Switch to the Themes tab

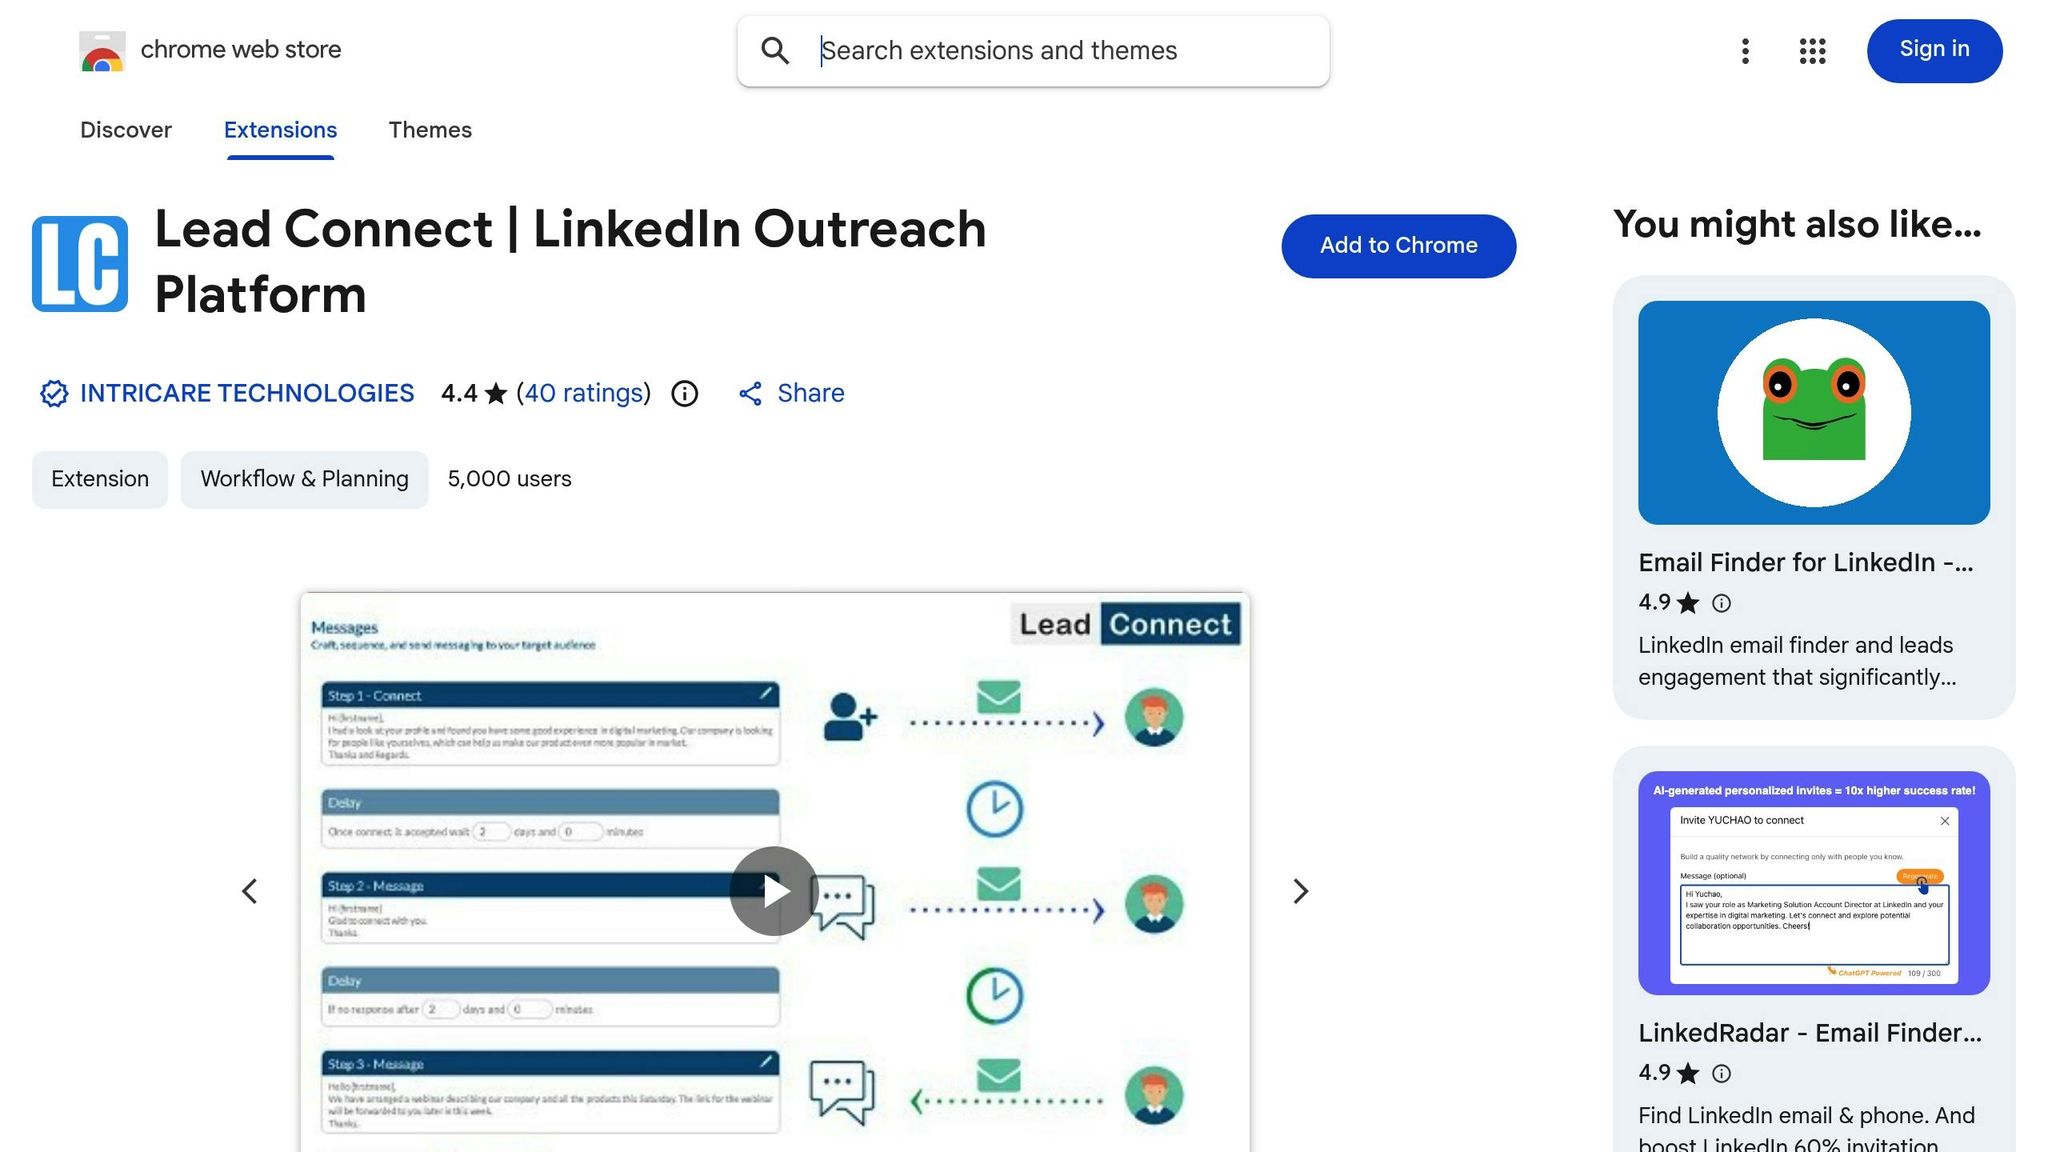(x=430, y=130)
